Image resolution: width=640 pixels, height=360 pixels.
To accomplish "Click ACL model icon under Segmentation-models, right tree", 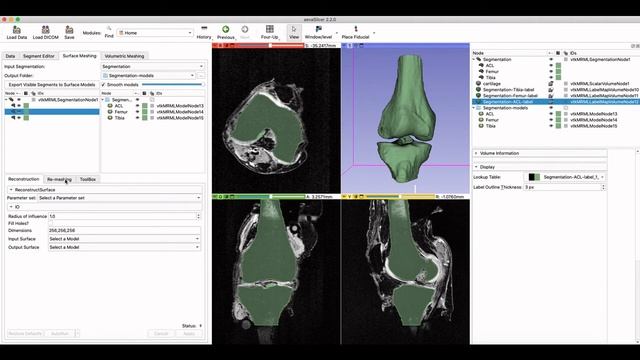I will [481, 114].
